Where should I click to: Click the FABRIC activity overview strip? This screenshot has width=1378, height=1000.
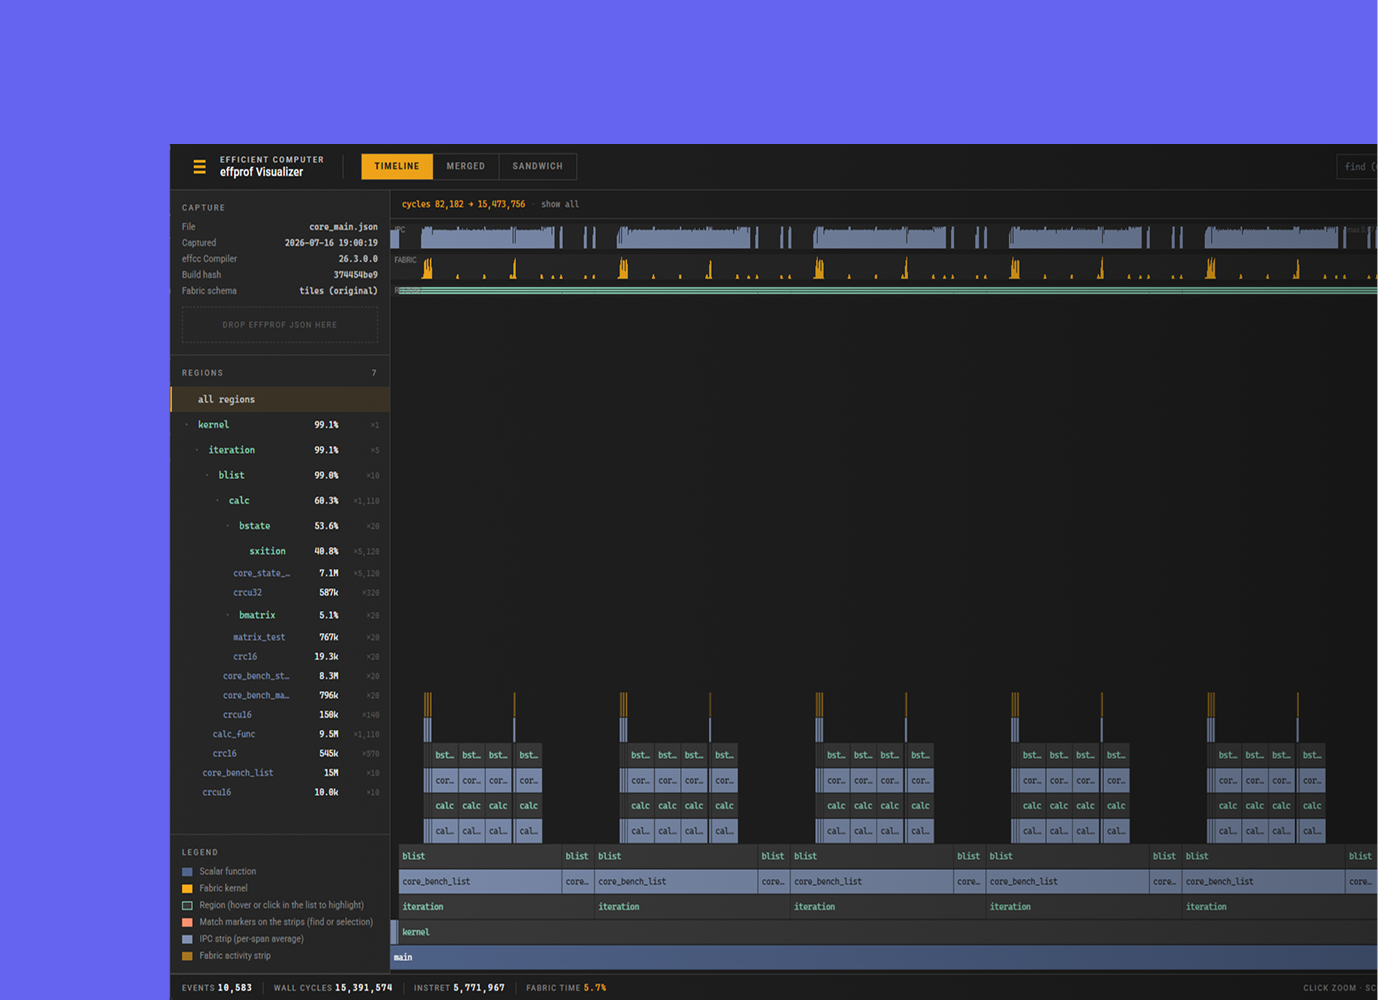(884, 267)
